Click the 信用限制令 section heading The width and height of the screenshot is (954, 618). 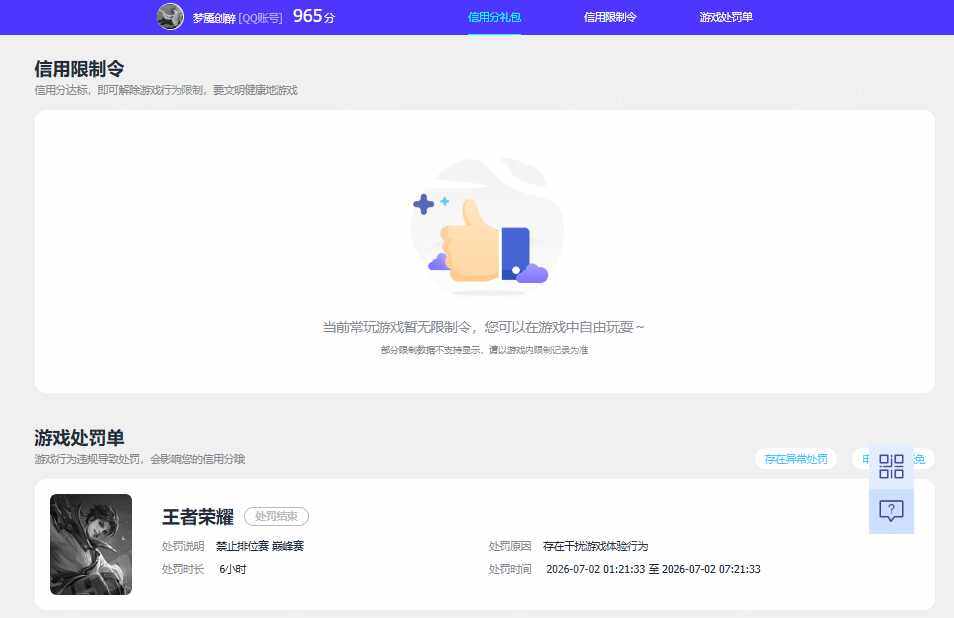79,69
